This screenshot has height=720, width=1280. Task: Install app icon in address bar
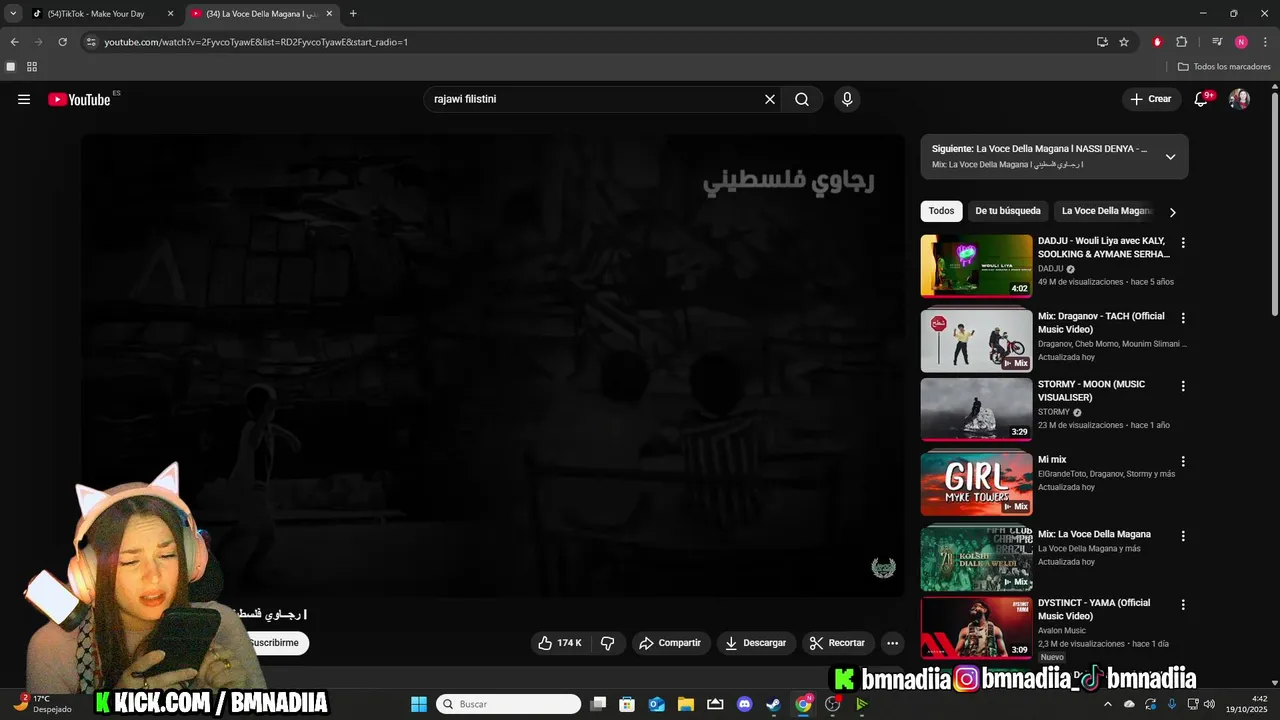[1102, 42]
